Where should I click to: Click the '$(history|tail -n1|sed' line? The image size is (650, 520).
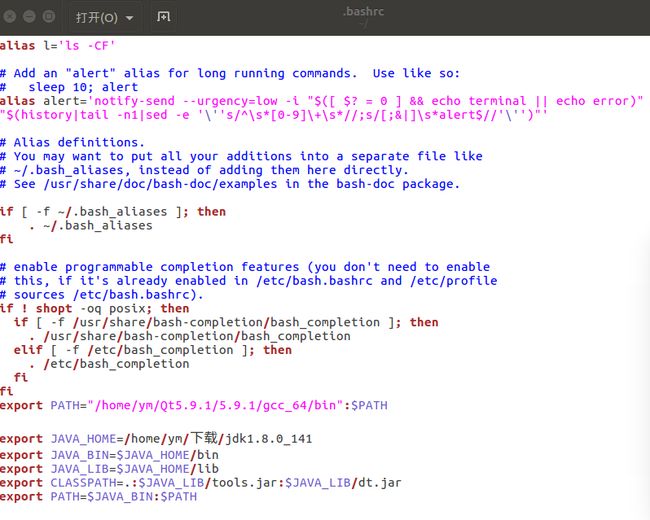point(274,115)
